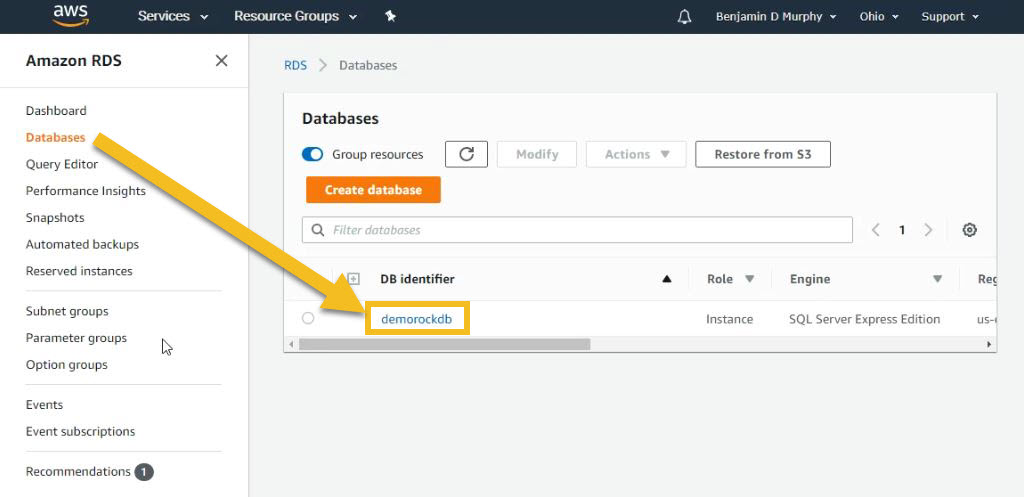Screen dimensions: 1024x497
Task: Open Option groups in sidebar
Action: [67, 365]
